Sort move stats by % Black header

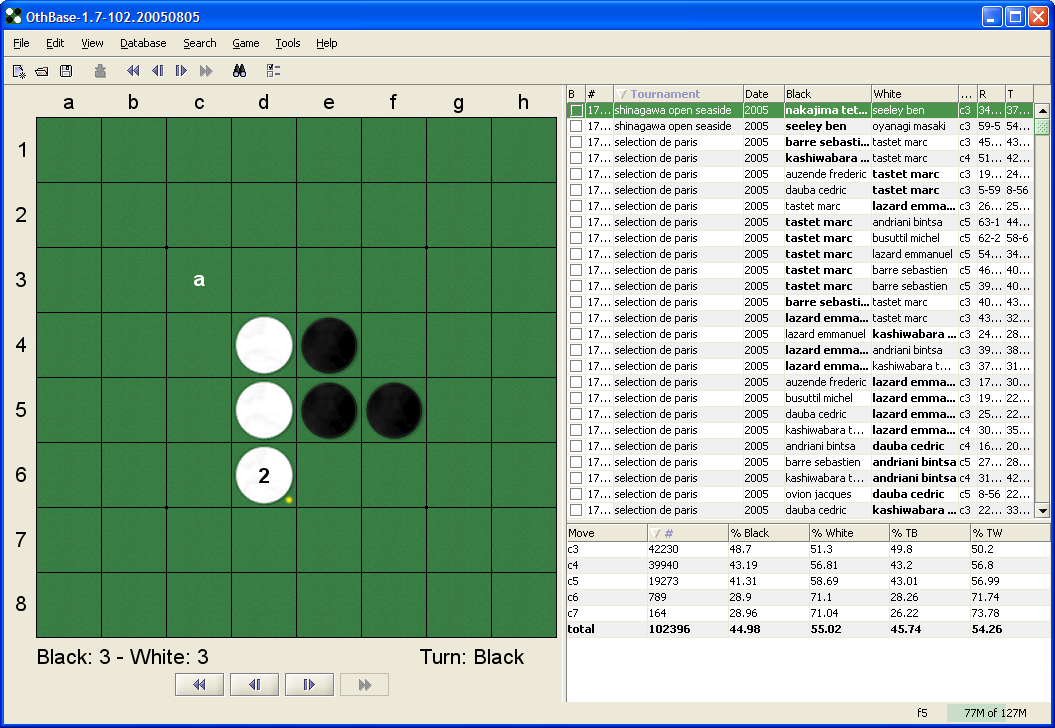tap(768, 533)
